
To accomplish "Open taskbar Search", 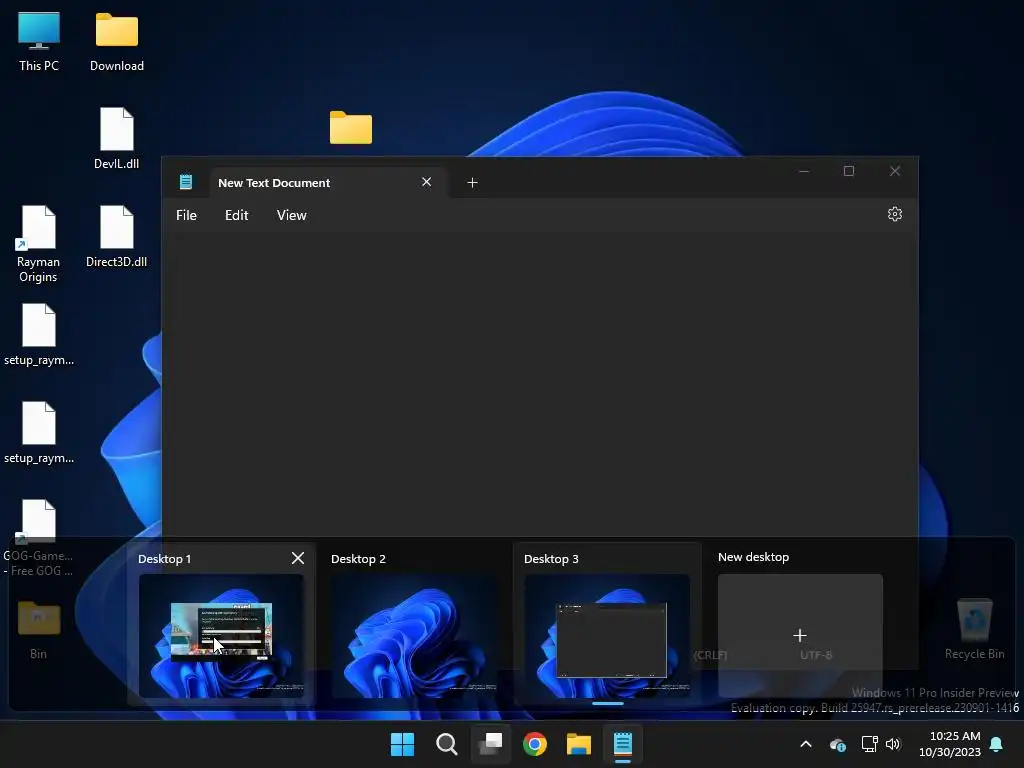I will (x=447, y=744).
